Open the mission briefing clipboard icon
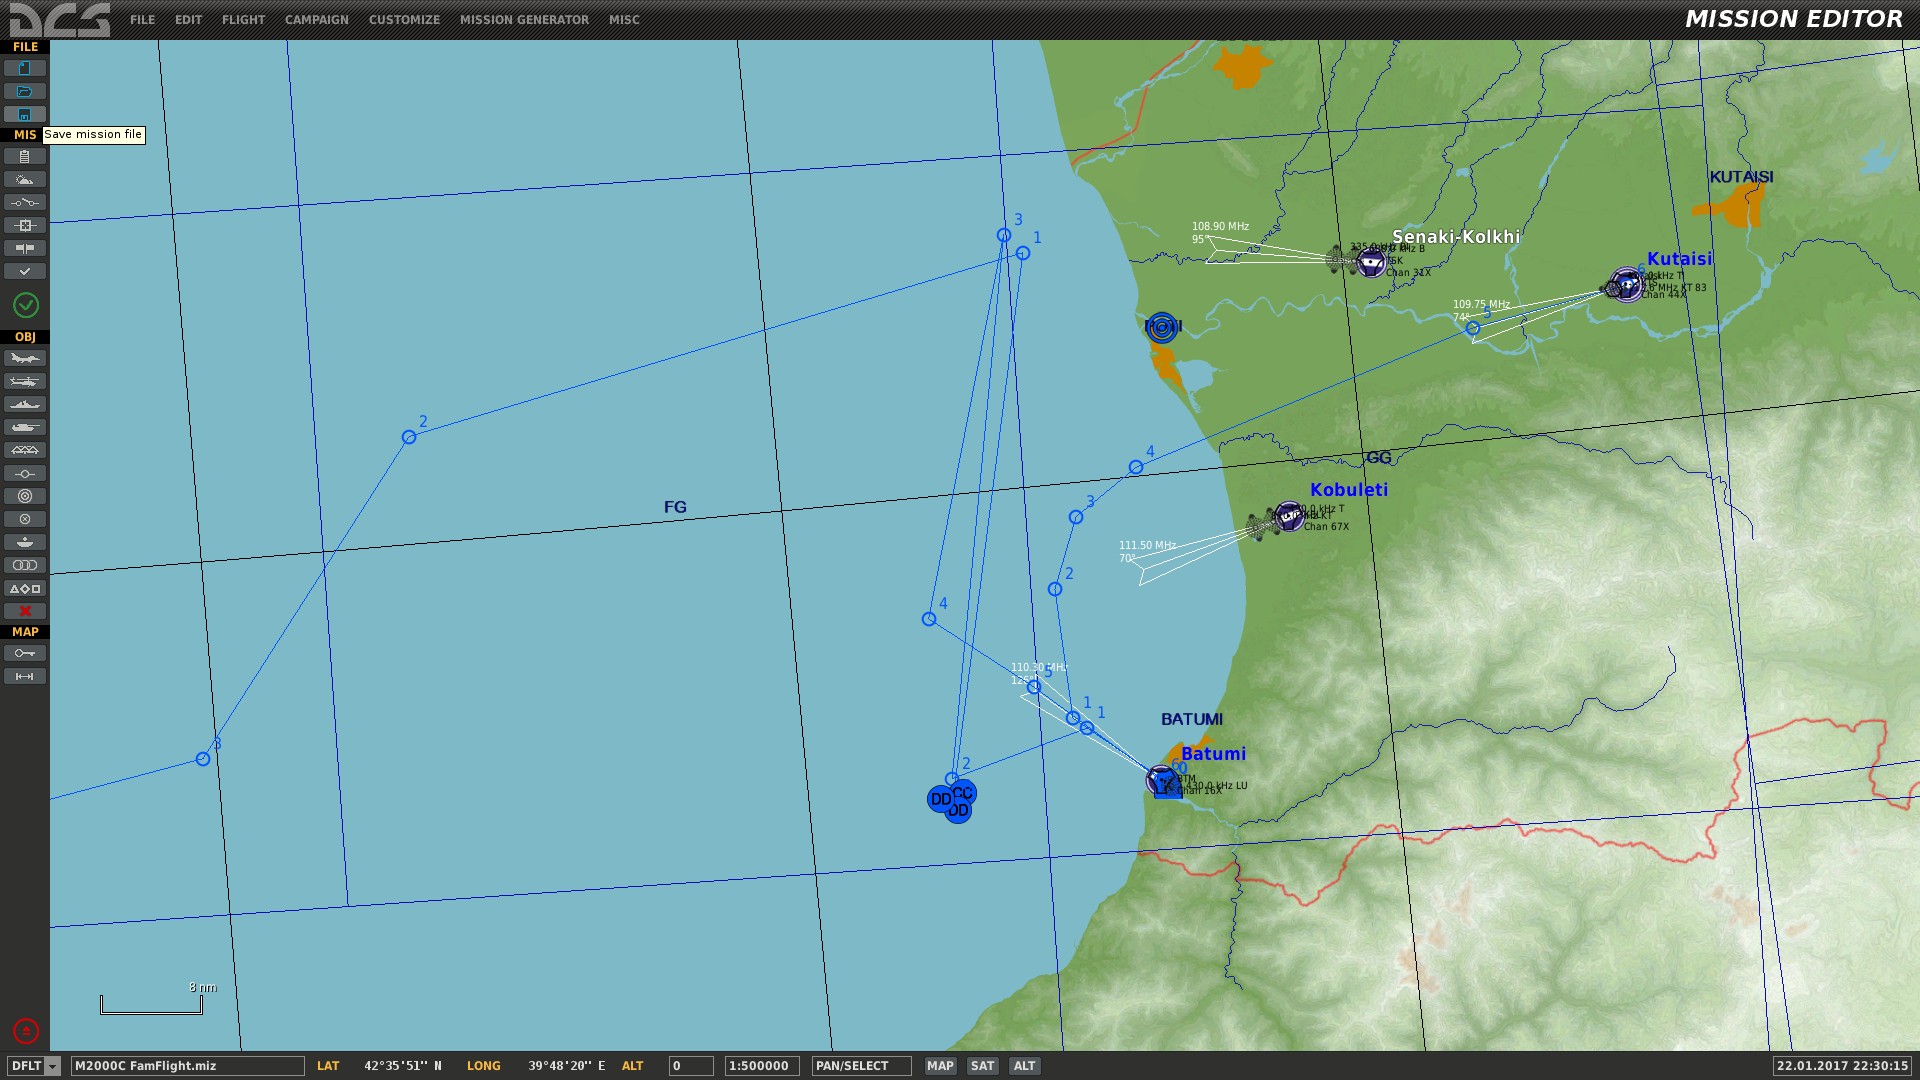The height and width of the screenshot is (1080, 1920). [25, 156]
